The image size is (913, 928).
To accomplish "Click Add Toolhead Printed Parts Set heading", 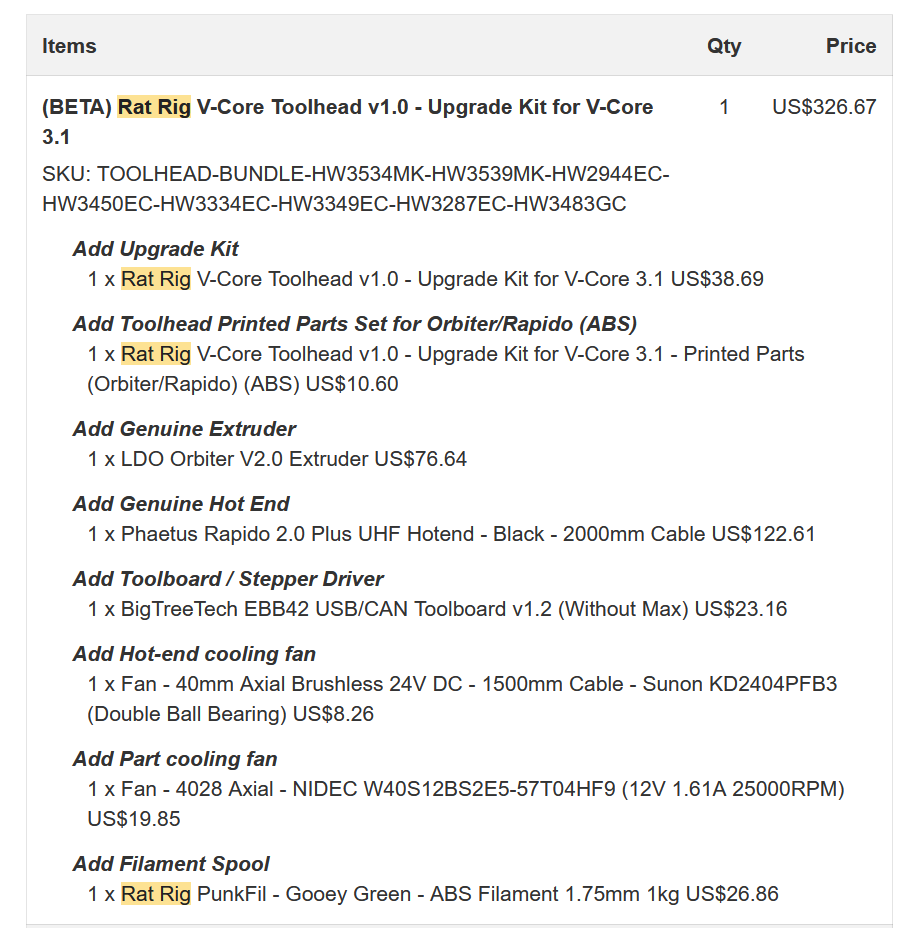I will click(355, 324).
